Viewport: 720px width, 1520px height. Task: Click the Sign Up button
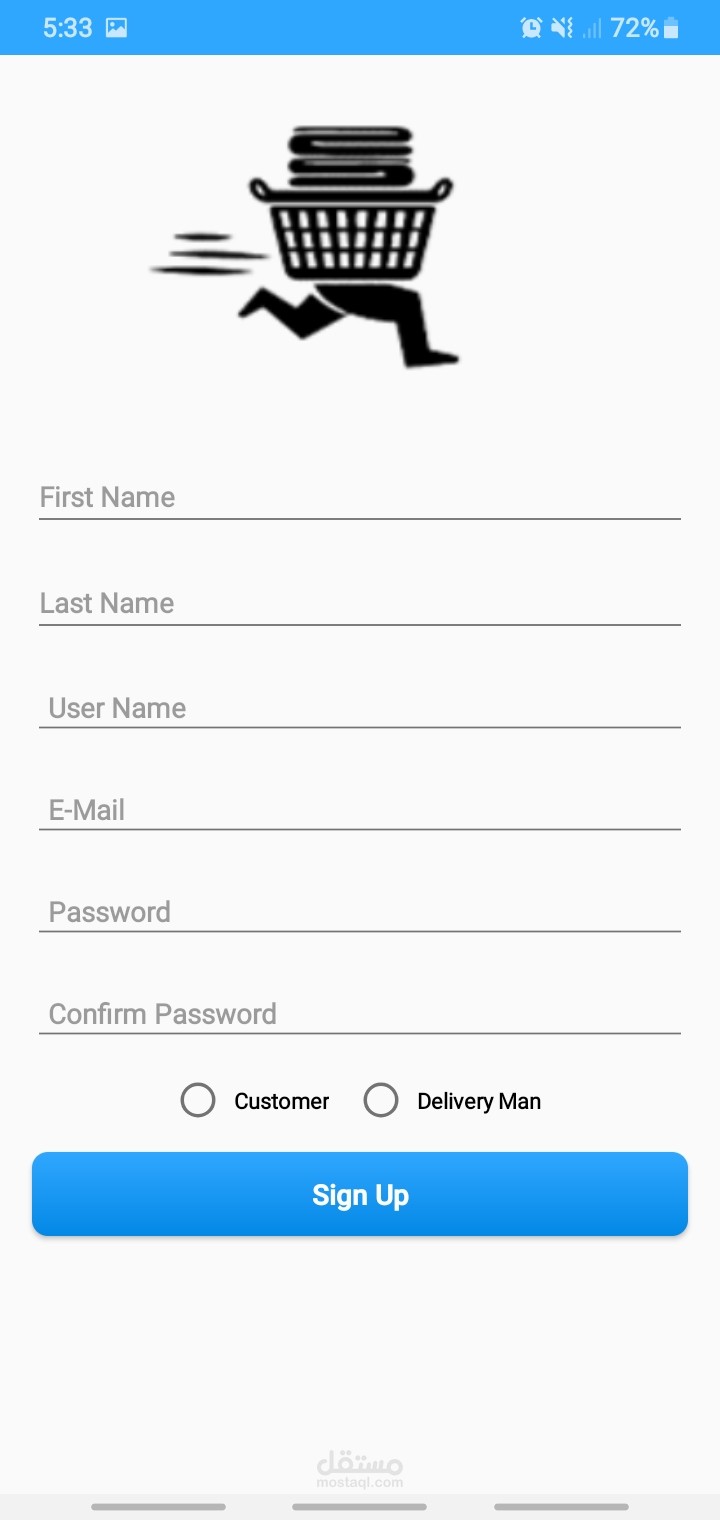[360, 1194]
